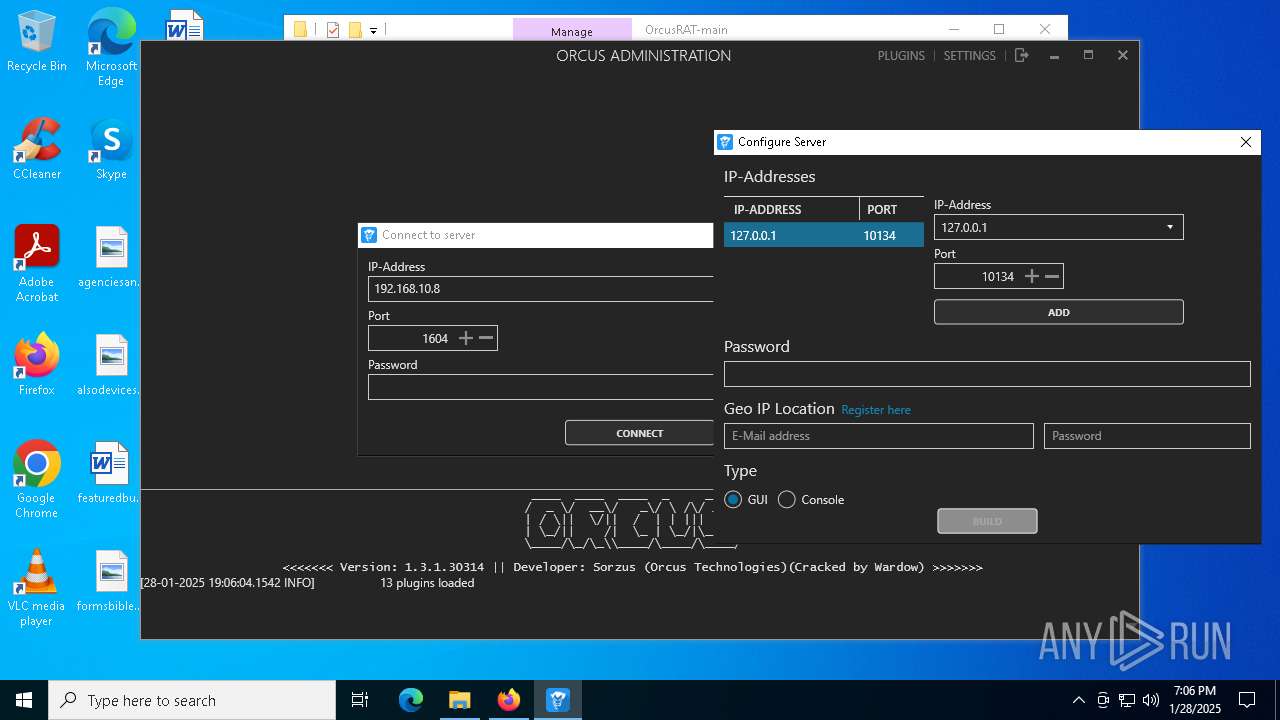This screenshot has height=720, width=1280.
Task: Open Google Chrome desktop shortcut
Action: [37, 480]
